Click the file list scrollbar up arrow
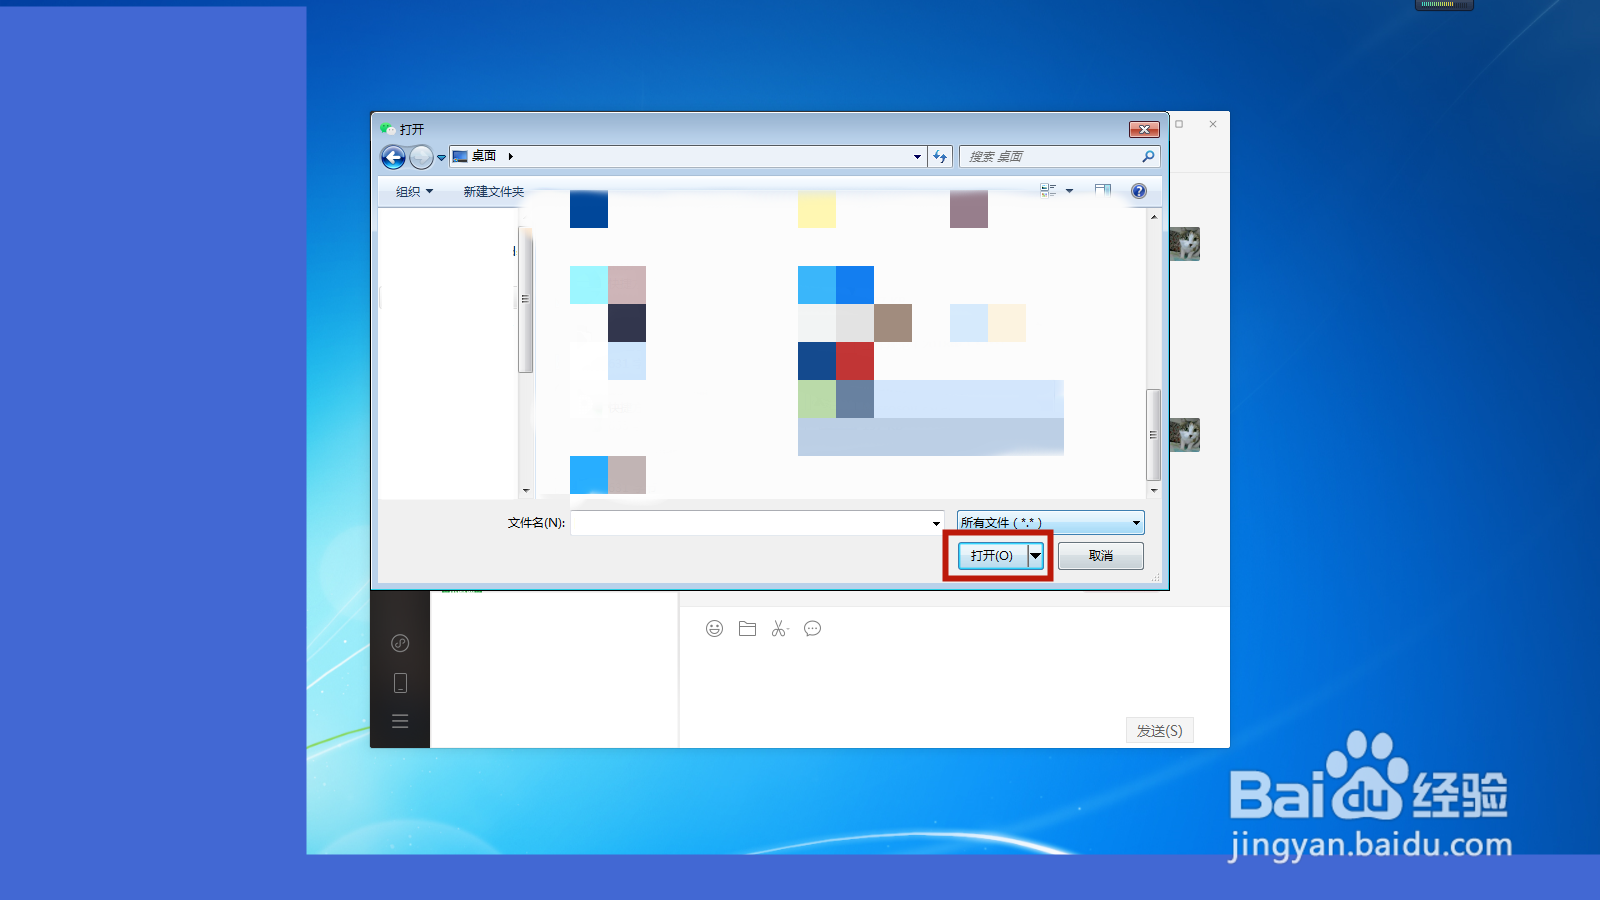The height and width of the screenshot is (900, 1600). pos(1154,217)
